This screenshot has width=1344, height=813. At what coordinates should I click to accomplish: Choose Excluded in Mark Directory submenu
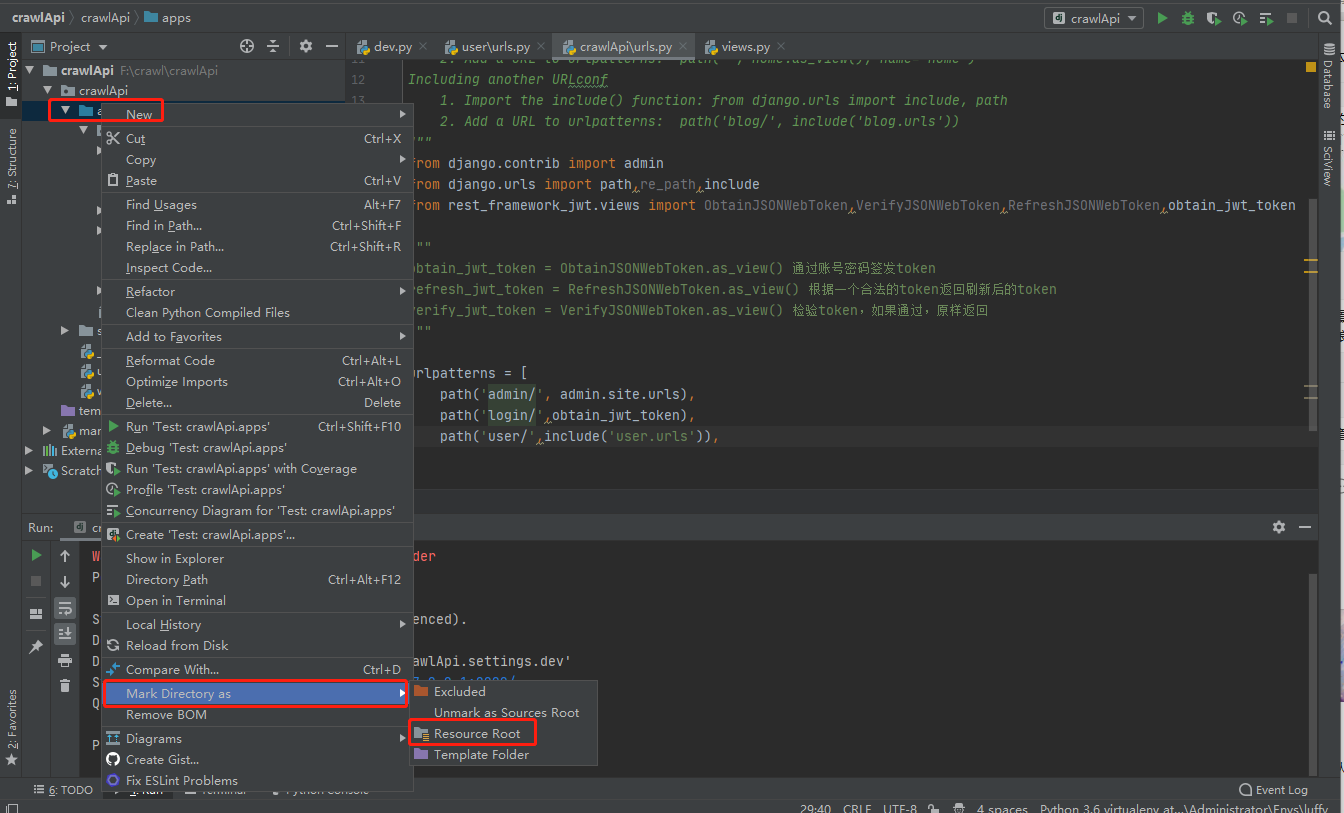coord(504,691)
